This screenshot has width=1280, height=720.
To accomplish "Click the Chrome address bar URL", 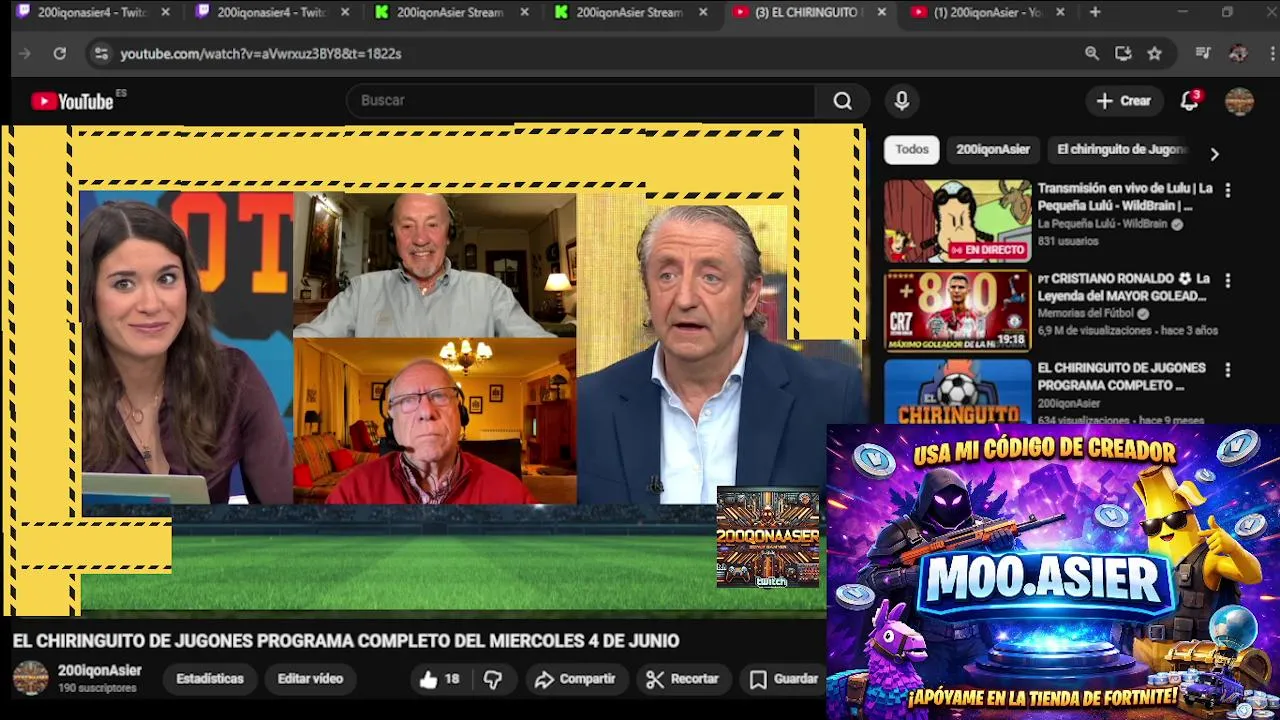I will click(x=261, y=53).
